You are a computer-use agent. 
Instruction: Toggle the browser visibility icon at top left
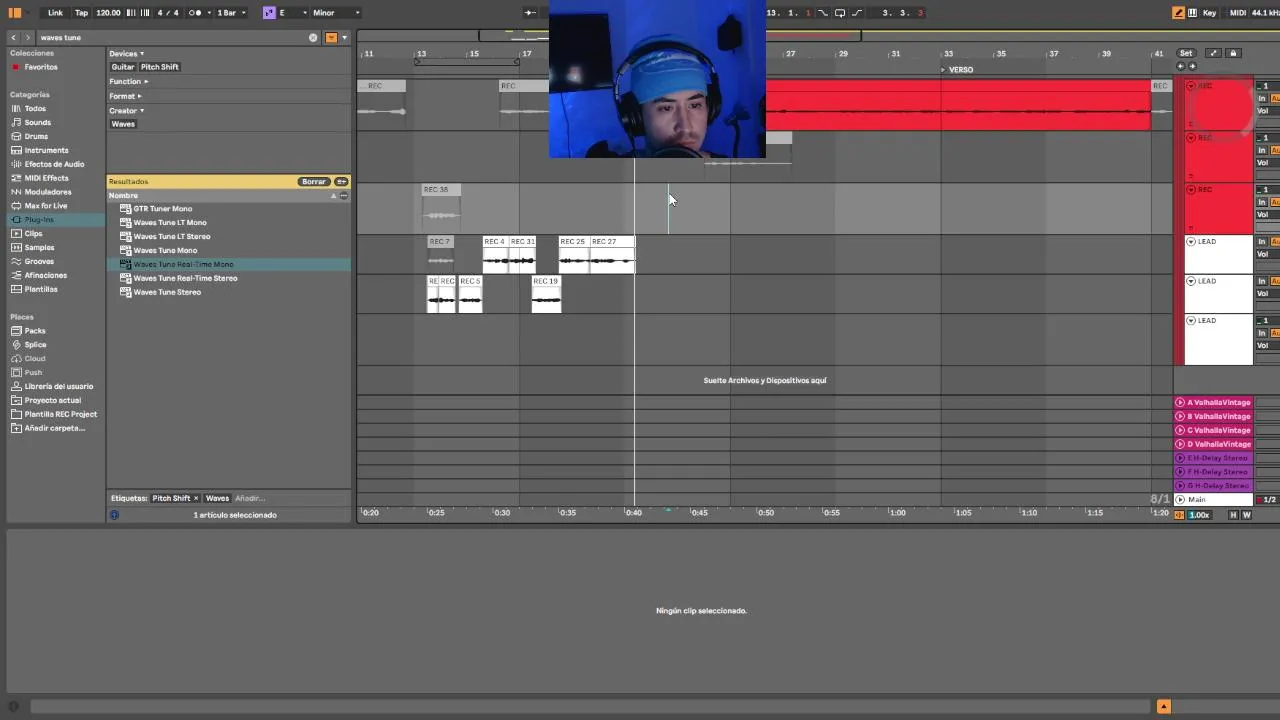(x=15, y=13)
